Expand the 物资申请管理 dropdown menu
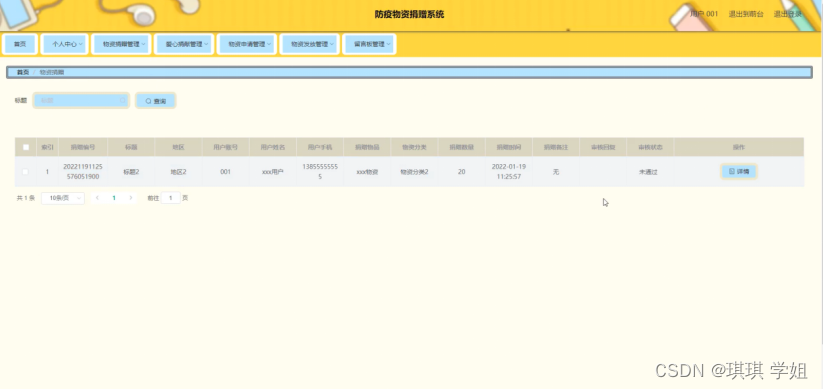 tap(247, 45)
